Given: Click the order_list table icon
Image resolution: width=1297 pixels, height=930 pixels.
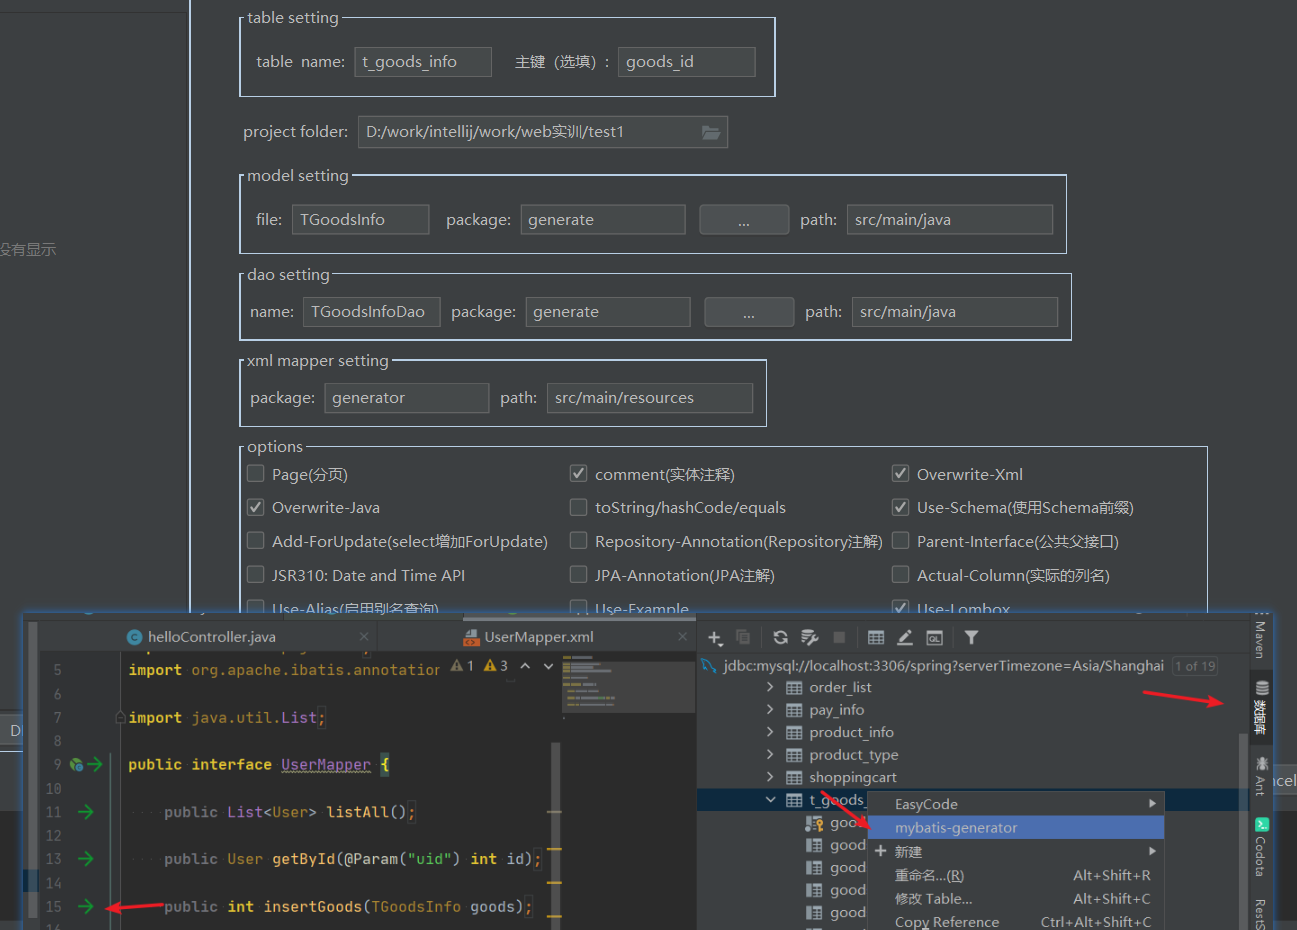Looking at the screenshot, I should 794,688.
